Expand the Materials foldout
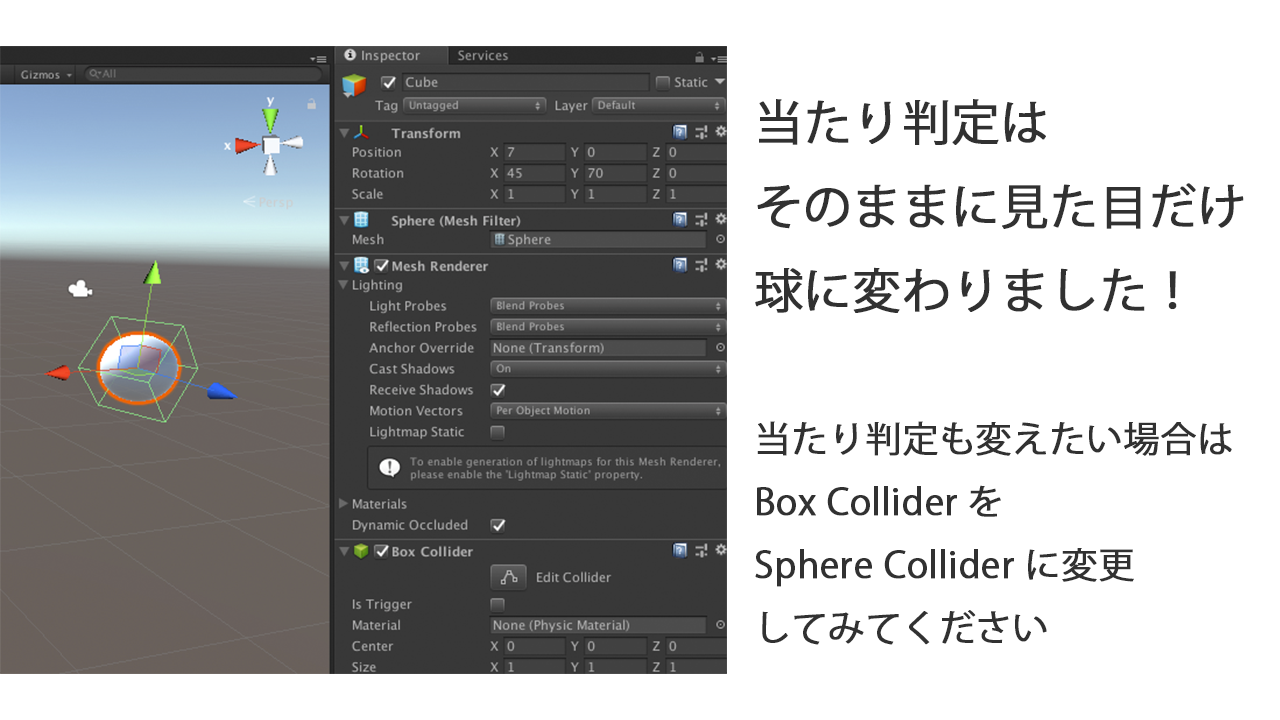Screen dimensions: 1280x720 click(345, 504)
